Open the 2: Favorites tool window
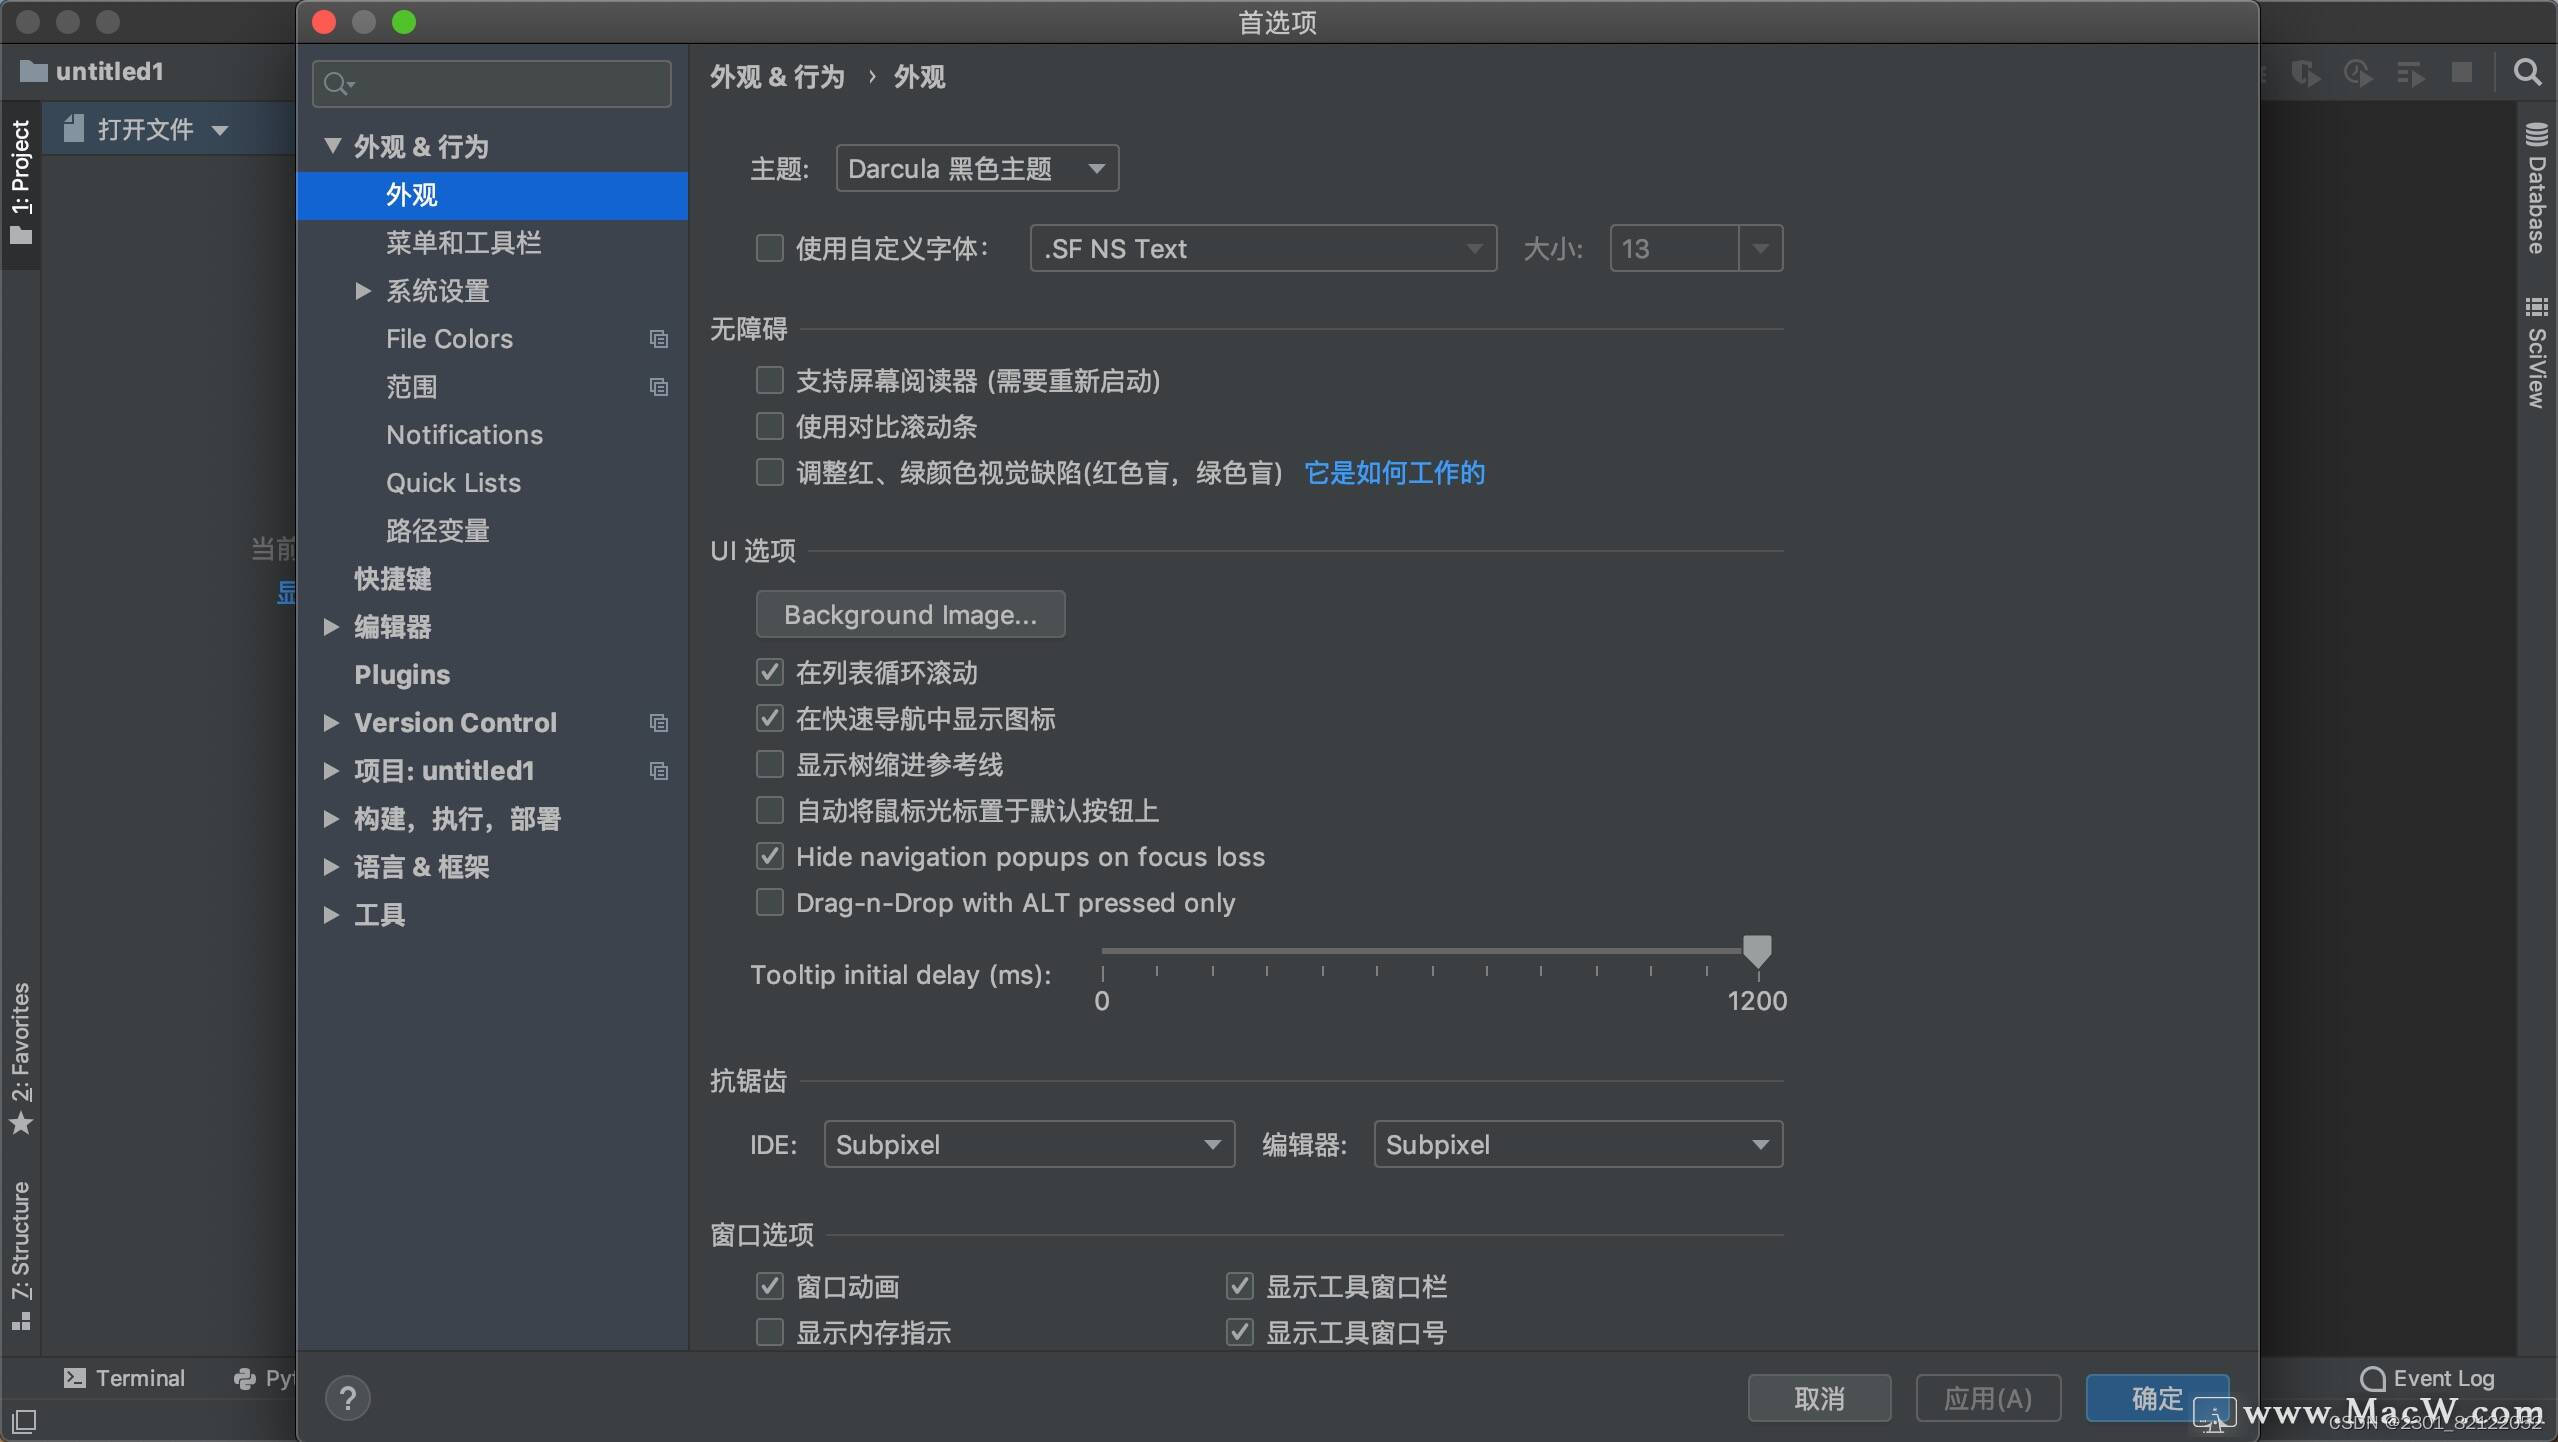Viewport: 2558px width, 1442px height. click(x=21, y=1047)
